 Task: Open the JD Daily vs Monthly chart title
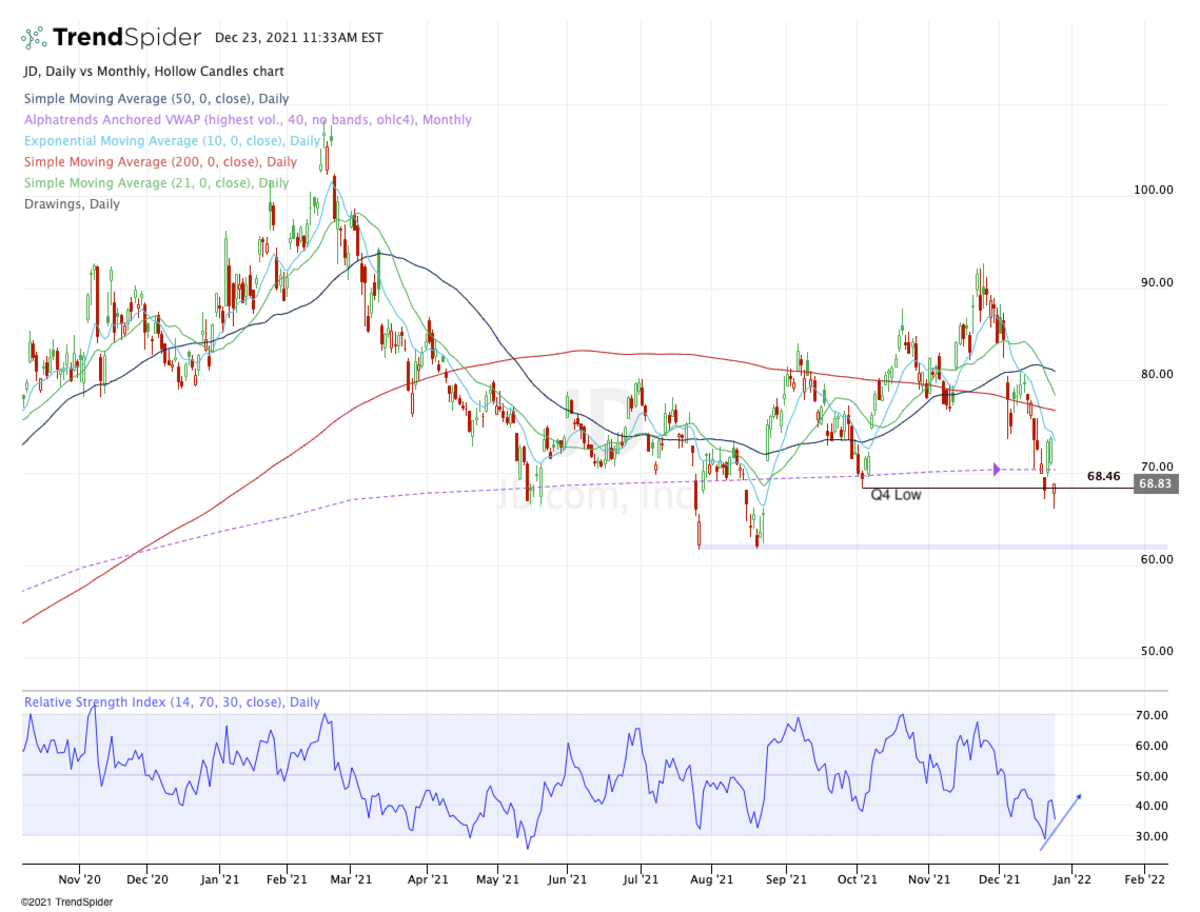(x=152, y=72)
